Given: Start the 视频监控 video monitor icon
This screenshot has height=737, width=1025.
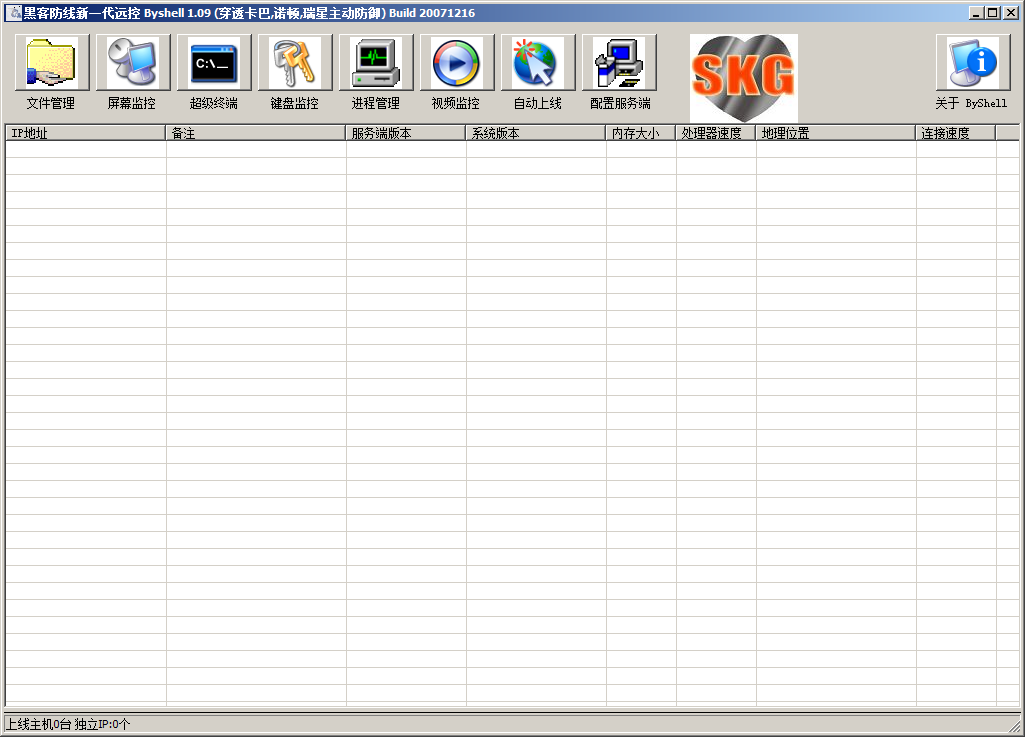Looking at the screenshot, I should 457,64.
